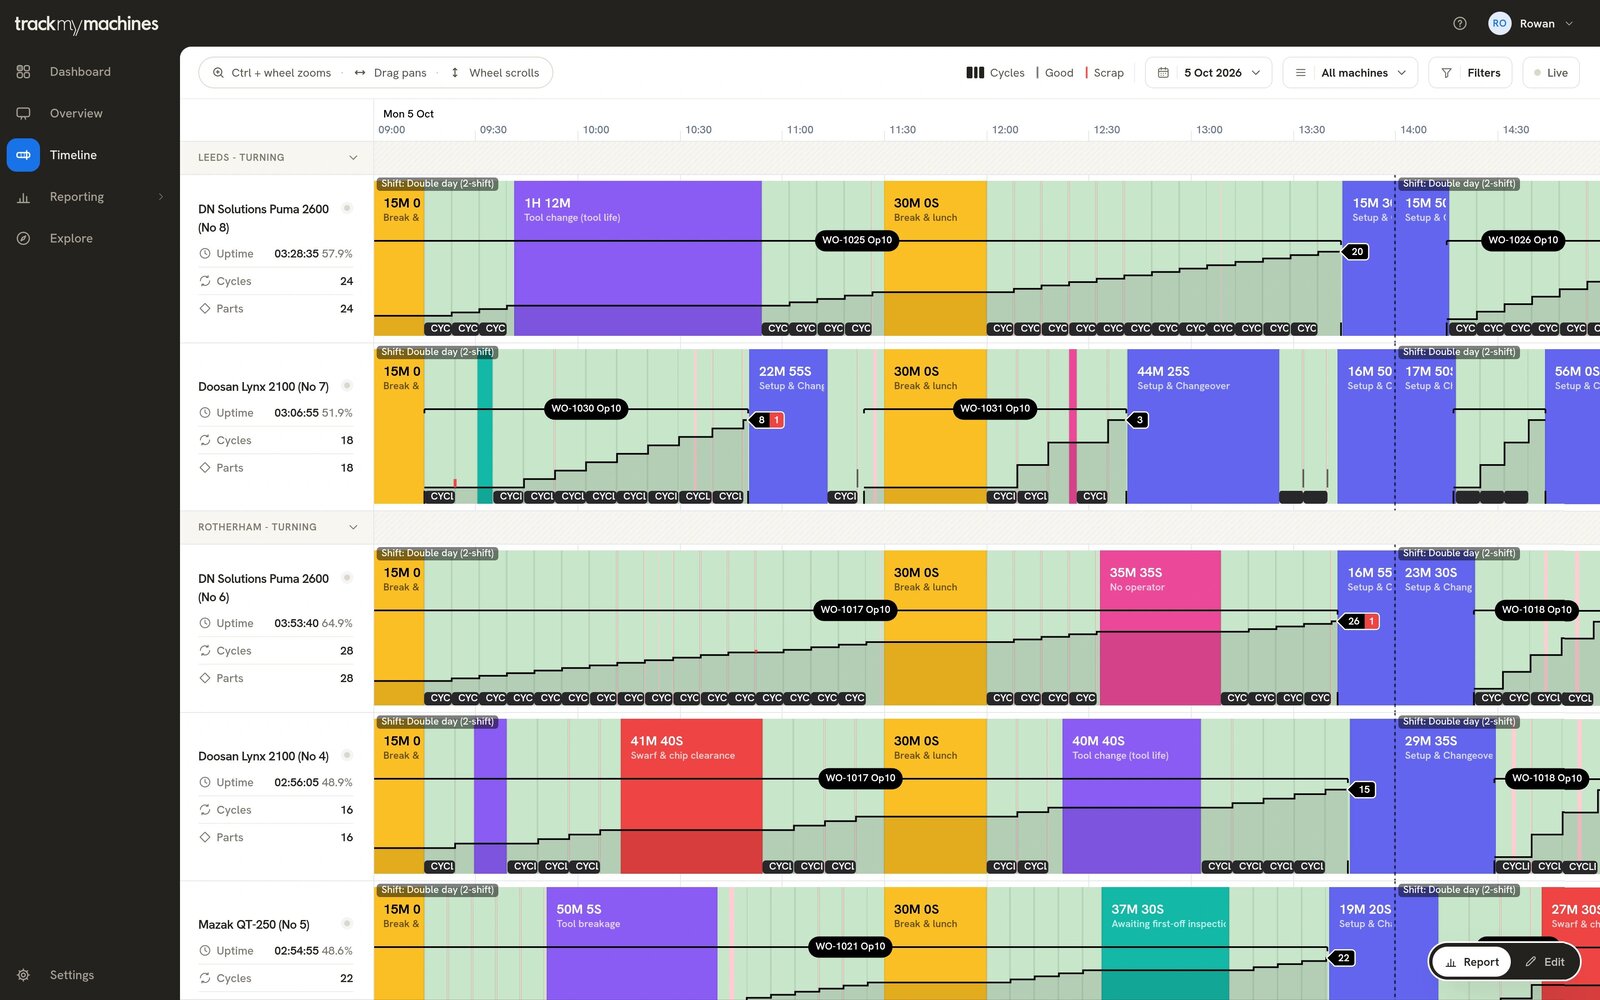
Task: Click the Overview monitor icon
Action: coord(23,113)
